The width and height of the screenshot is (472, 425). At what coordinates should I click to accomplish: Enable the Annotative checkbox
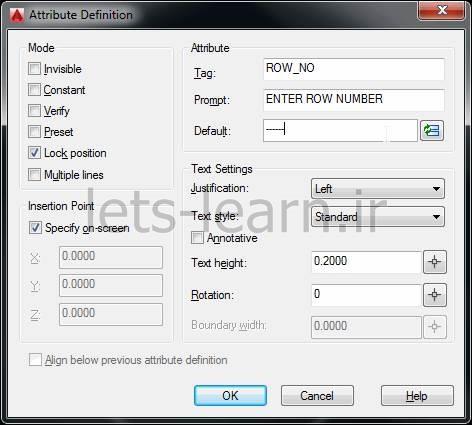click(x=197, y=238)
